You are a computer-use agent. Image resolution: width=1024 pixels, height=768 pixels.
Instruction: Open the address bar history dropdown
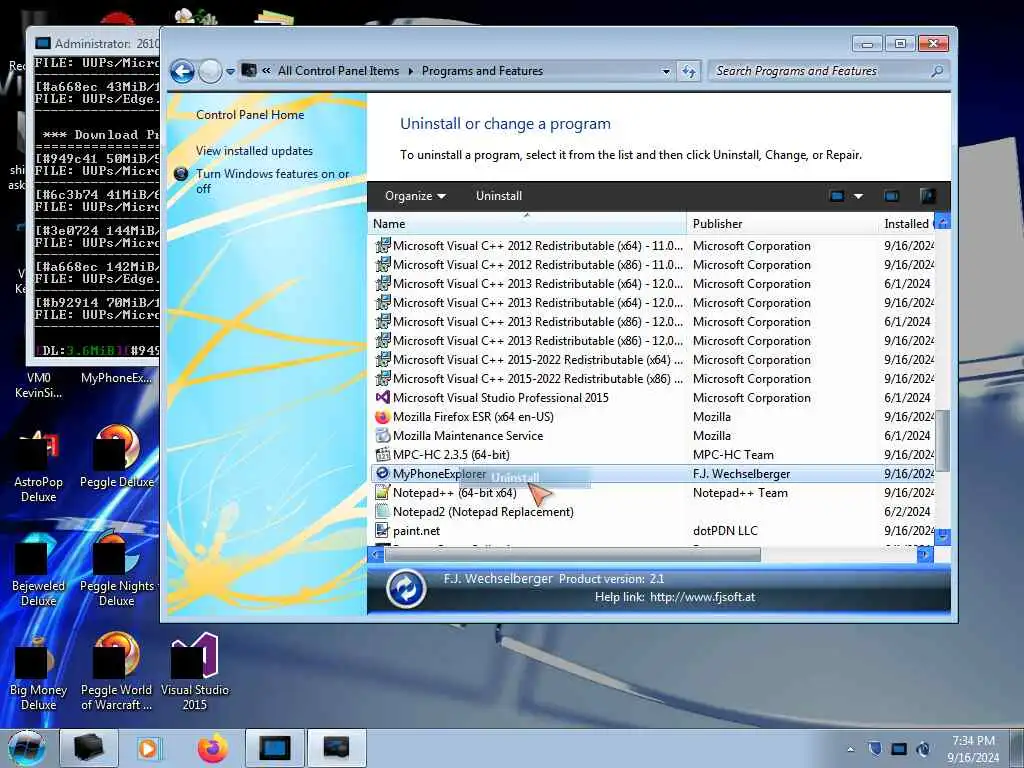tap(665, 71)
